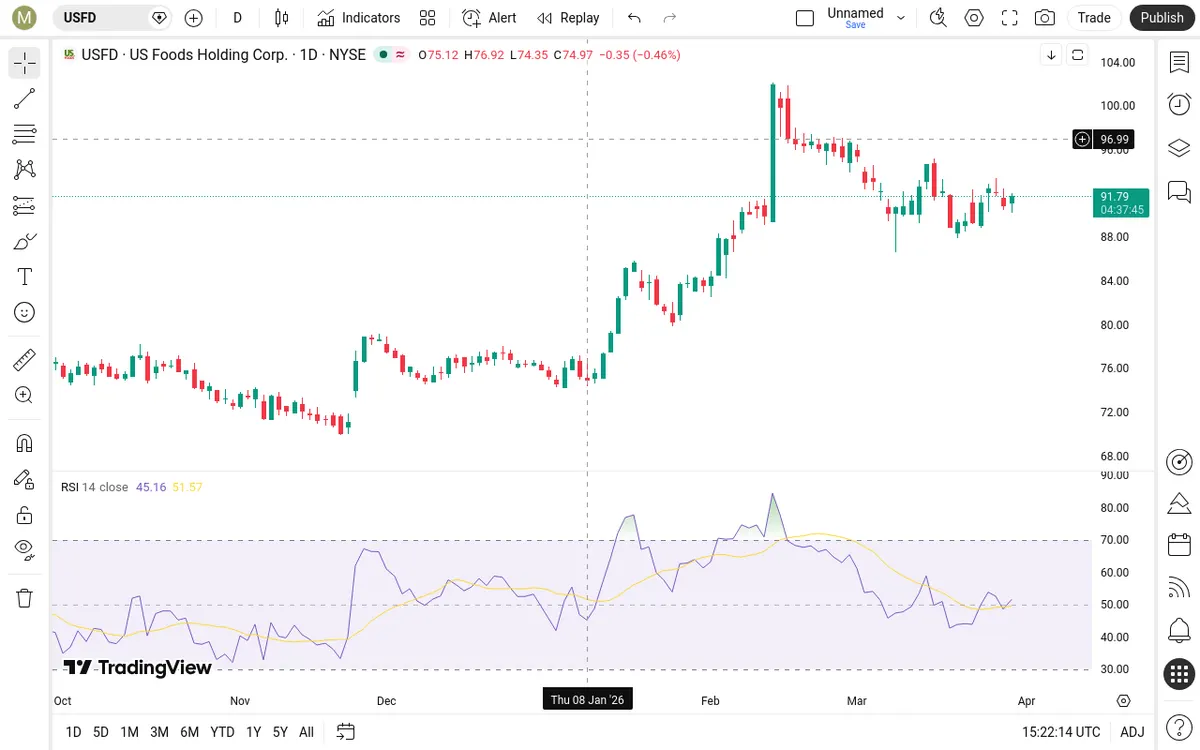
Task: Select the 3M date range
Action: pos(159,732)
